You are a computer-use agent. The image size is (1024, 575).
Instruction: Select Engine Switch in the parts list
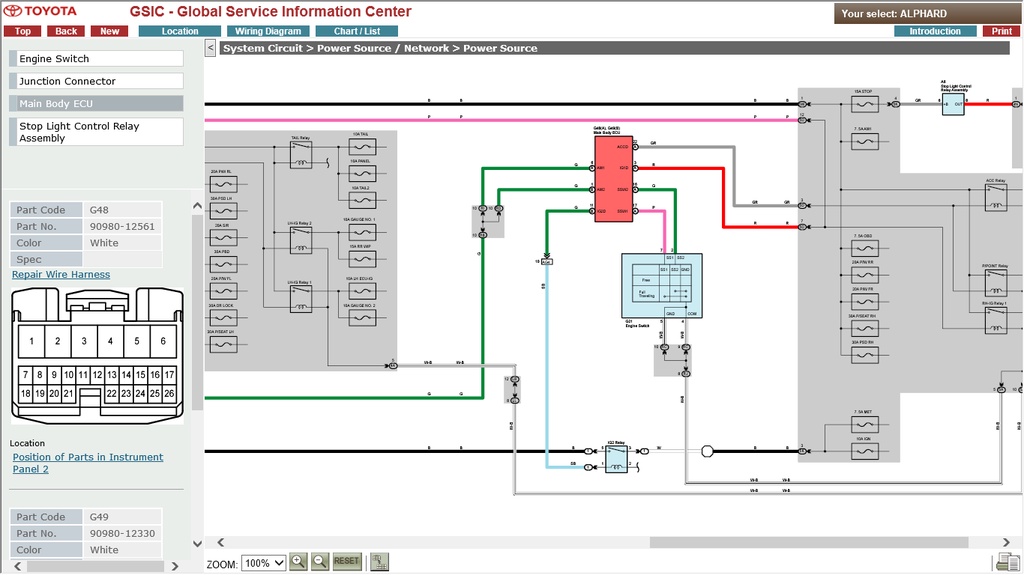[x=96, y=59]
